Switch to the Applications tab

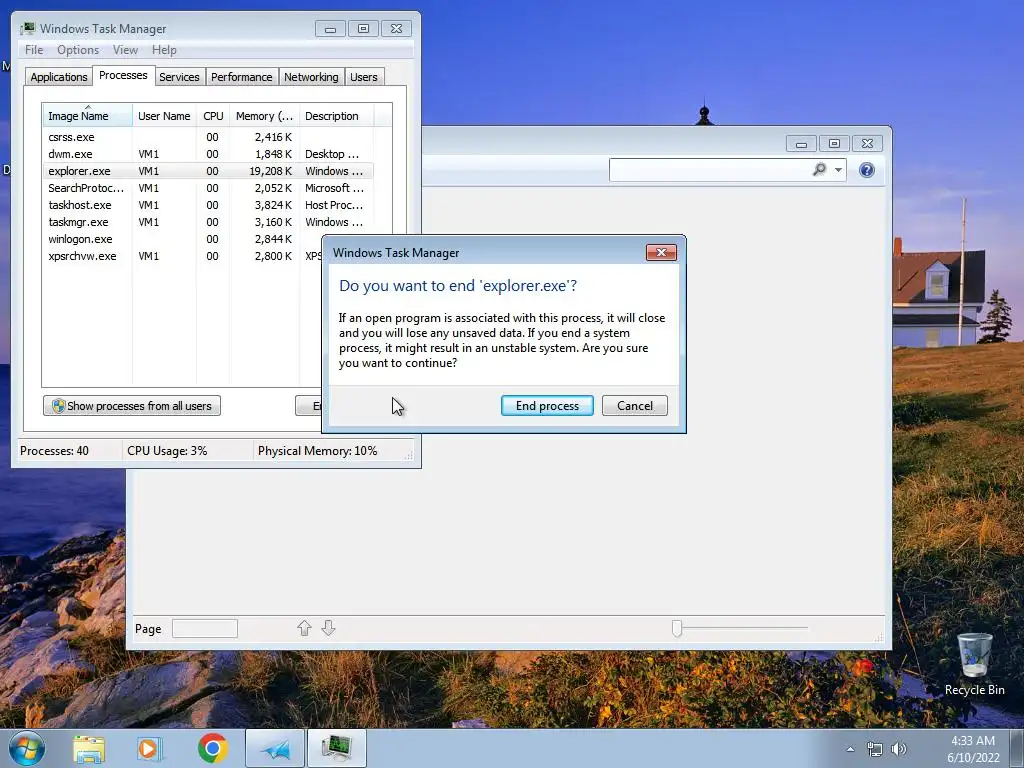59,77
